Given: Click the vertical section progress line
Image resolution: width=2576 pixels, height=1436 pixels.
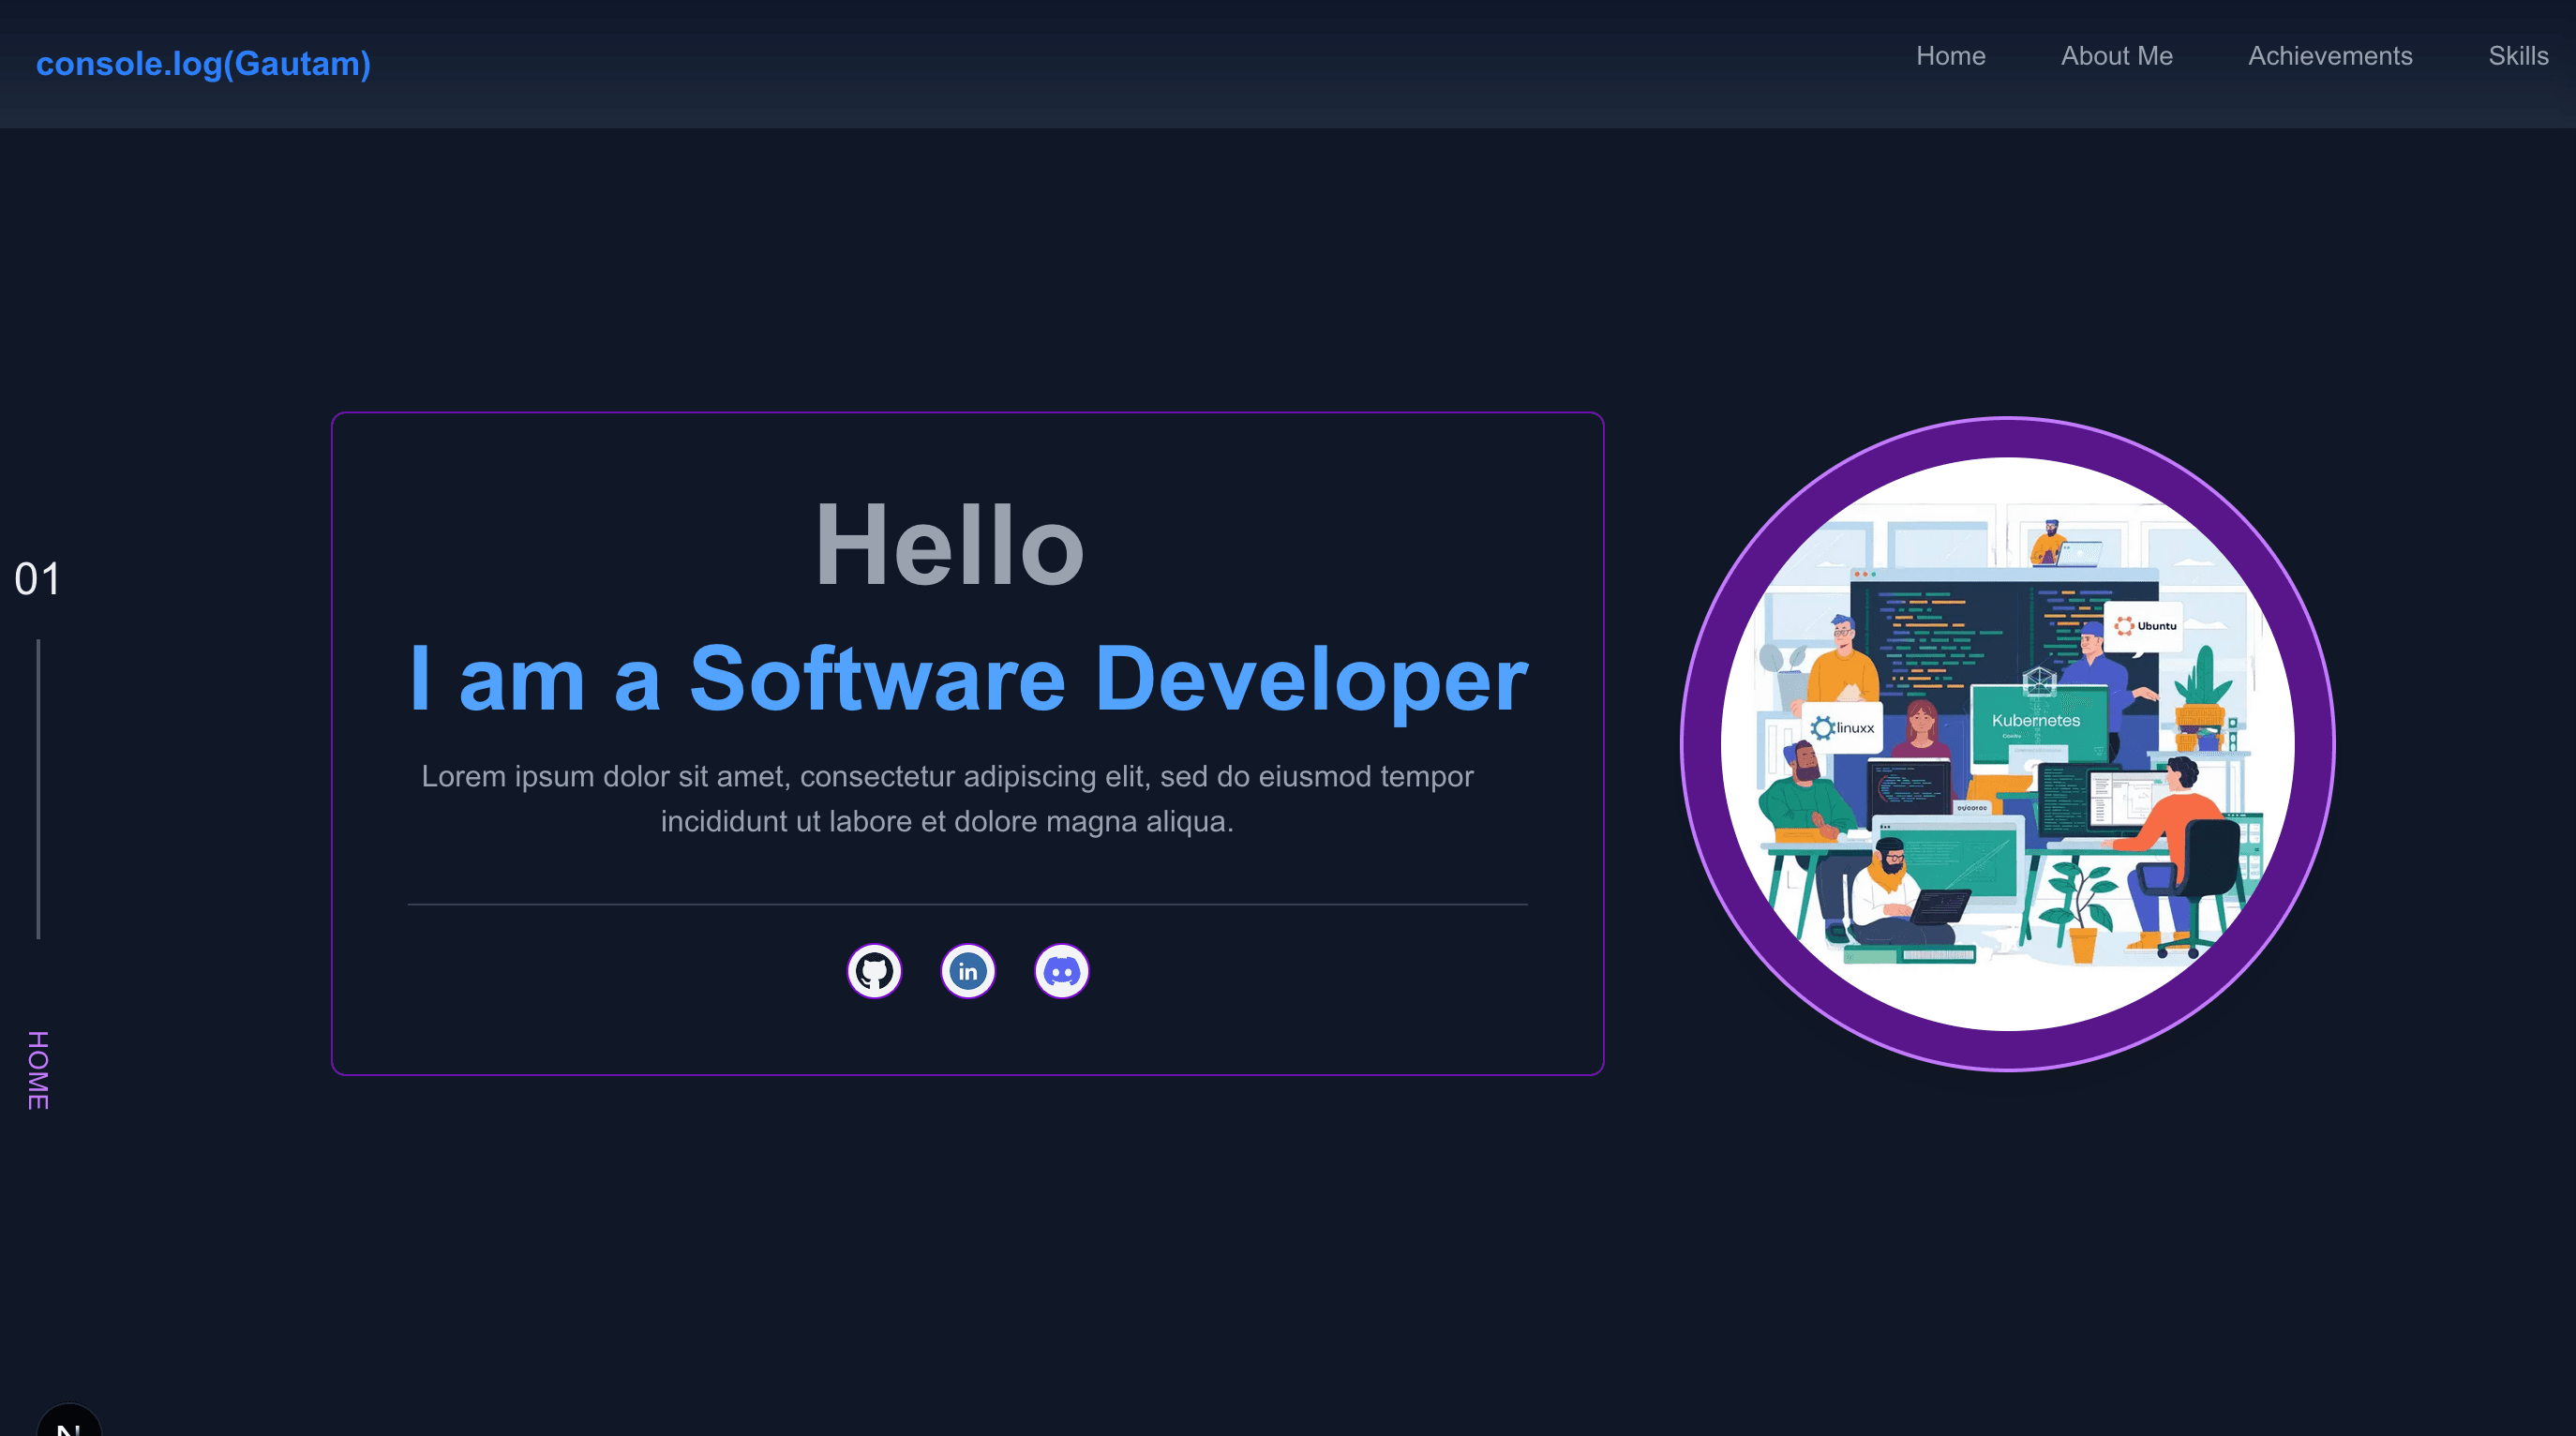Looking at the screenshot, I should (38, 788).
